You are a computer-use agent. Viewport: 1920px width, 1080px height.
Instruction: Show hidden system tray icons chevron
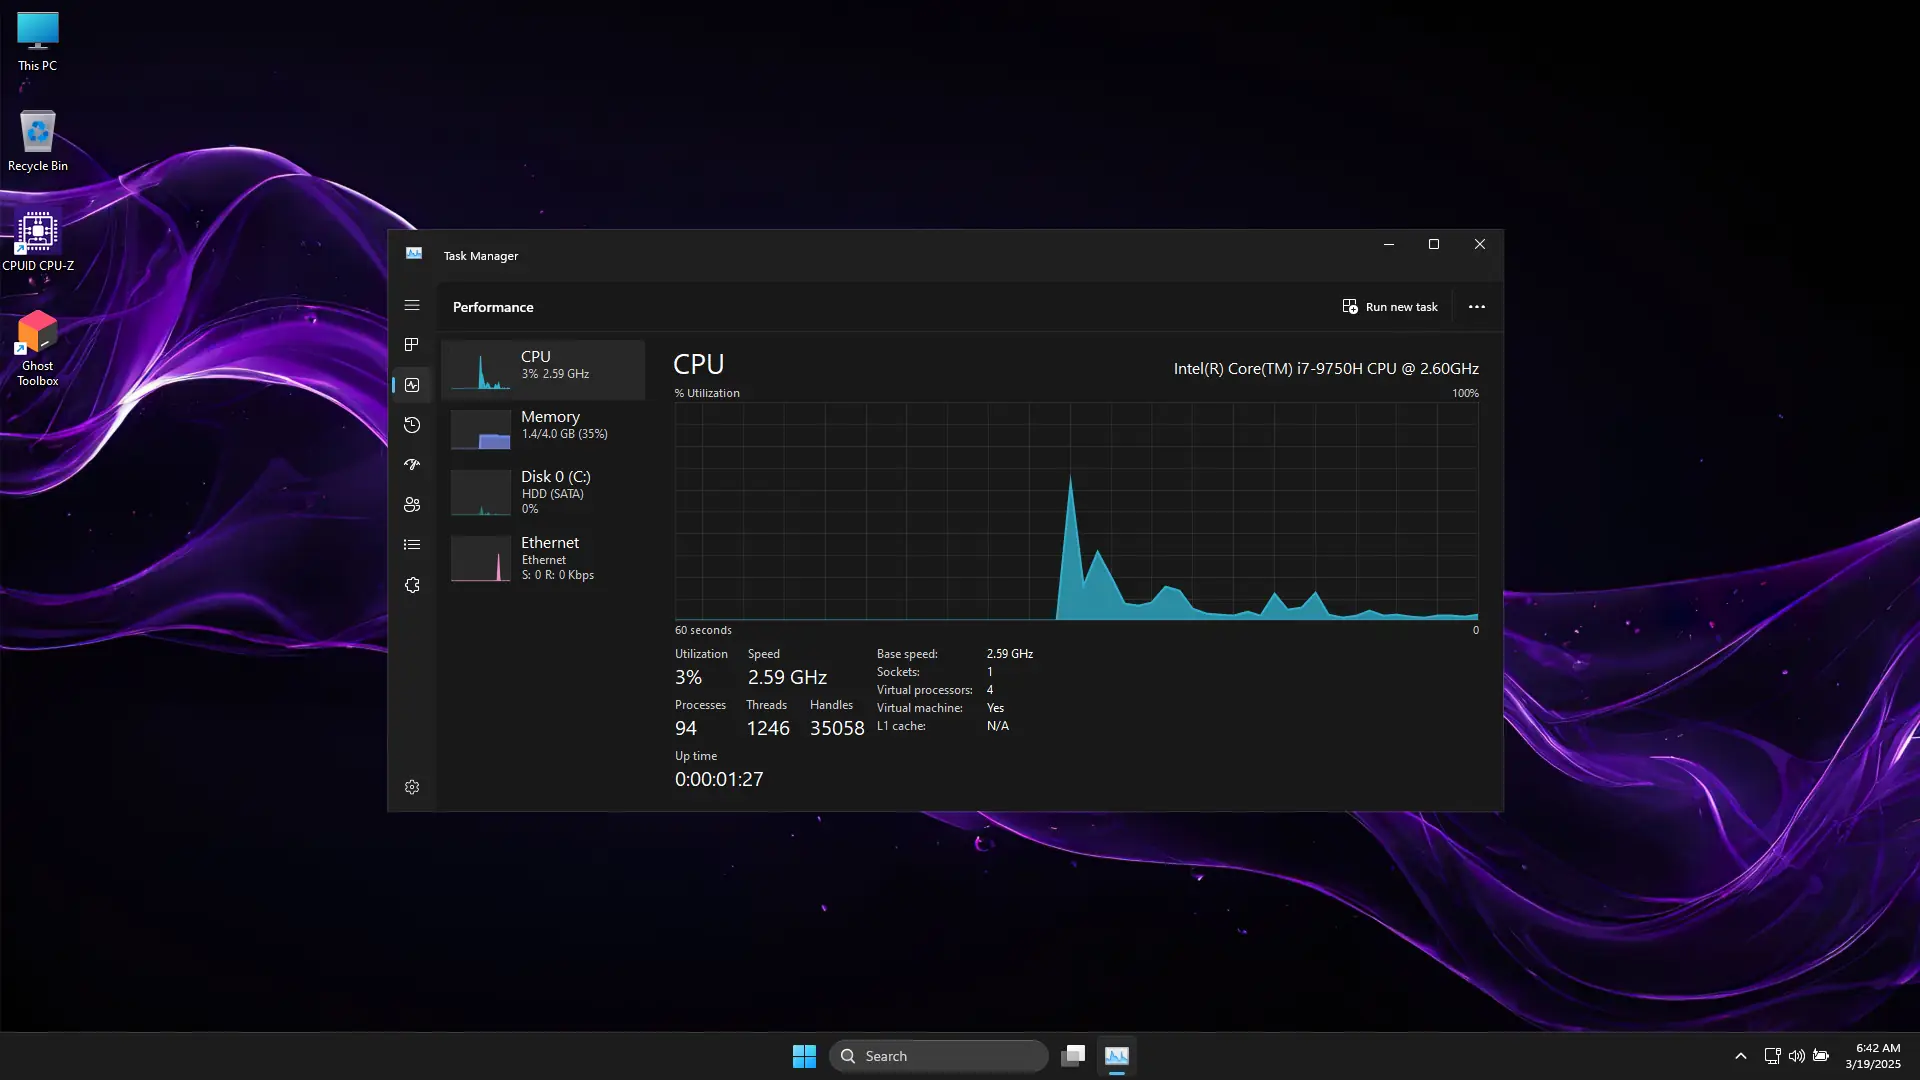[x=1740, y=1056]
